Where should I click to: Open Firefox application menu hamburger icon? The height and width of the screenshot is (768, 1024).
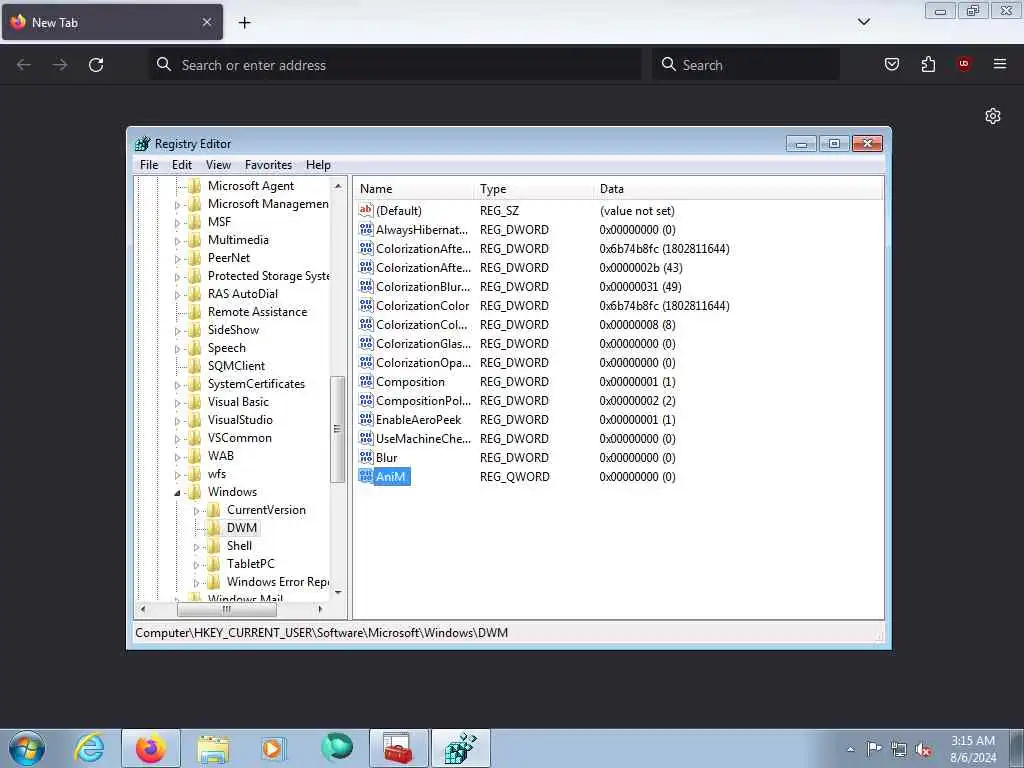[x=999, y=64]
